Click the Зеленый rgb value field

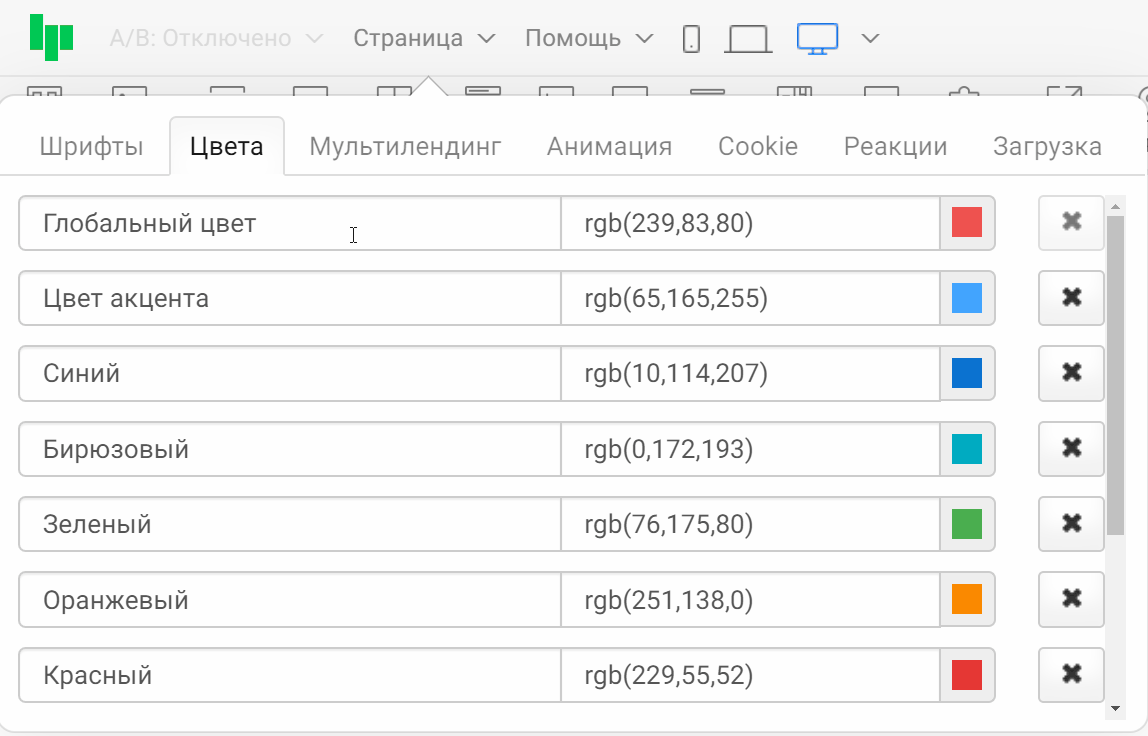750,524
